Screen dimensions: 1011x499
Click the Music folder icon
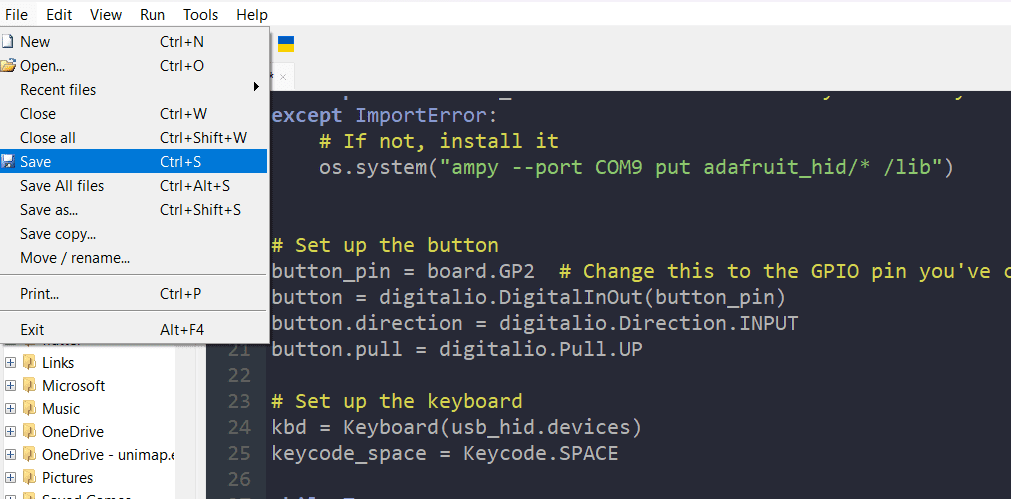tap(29, 409)
